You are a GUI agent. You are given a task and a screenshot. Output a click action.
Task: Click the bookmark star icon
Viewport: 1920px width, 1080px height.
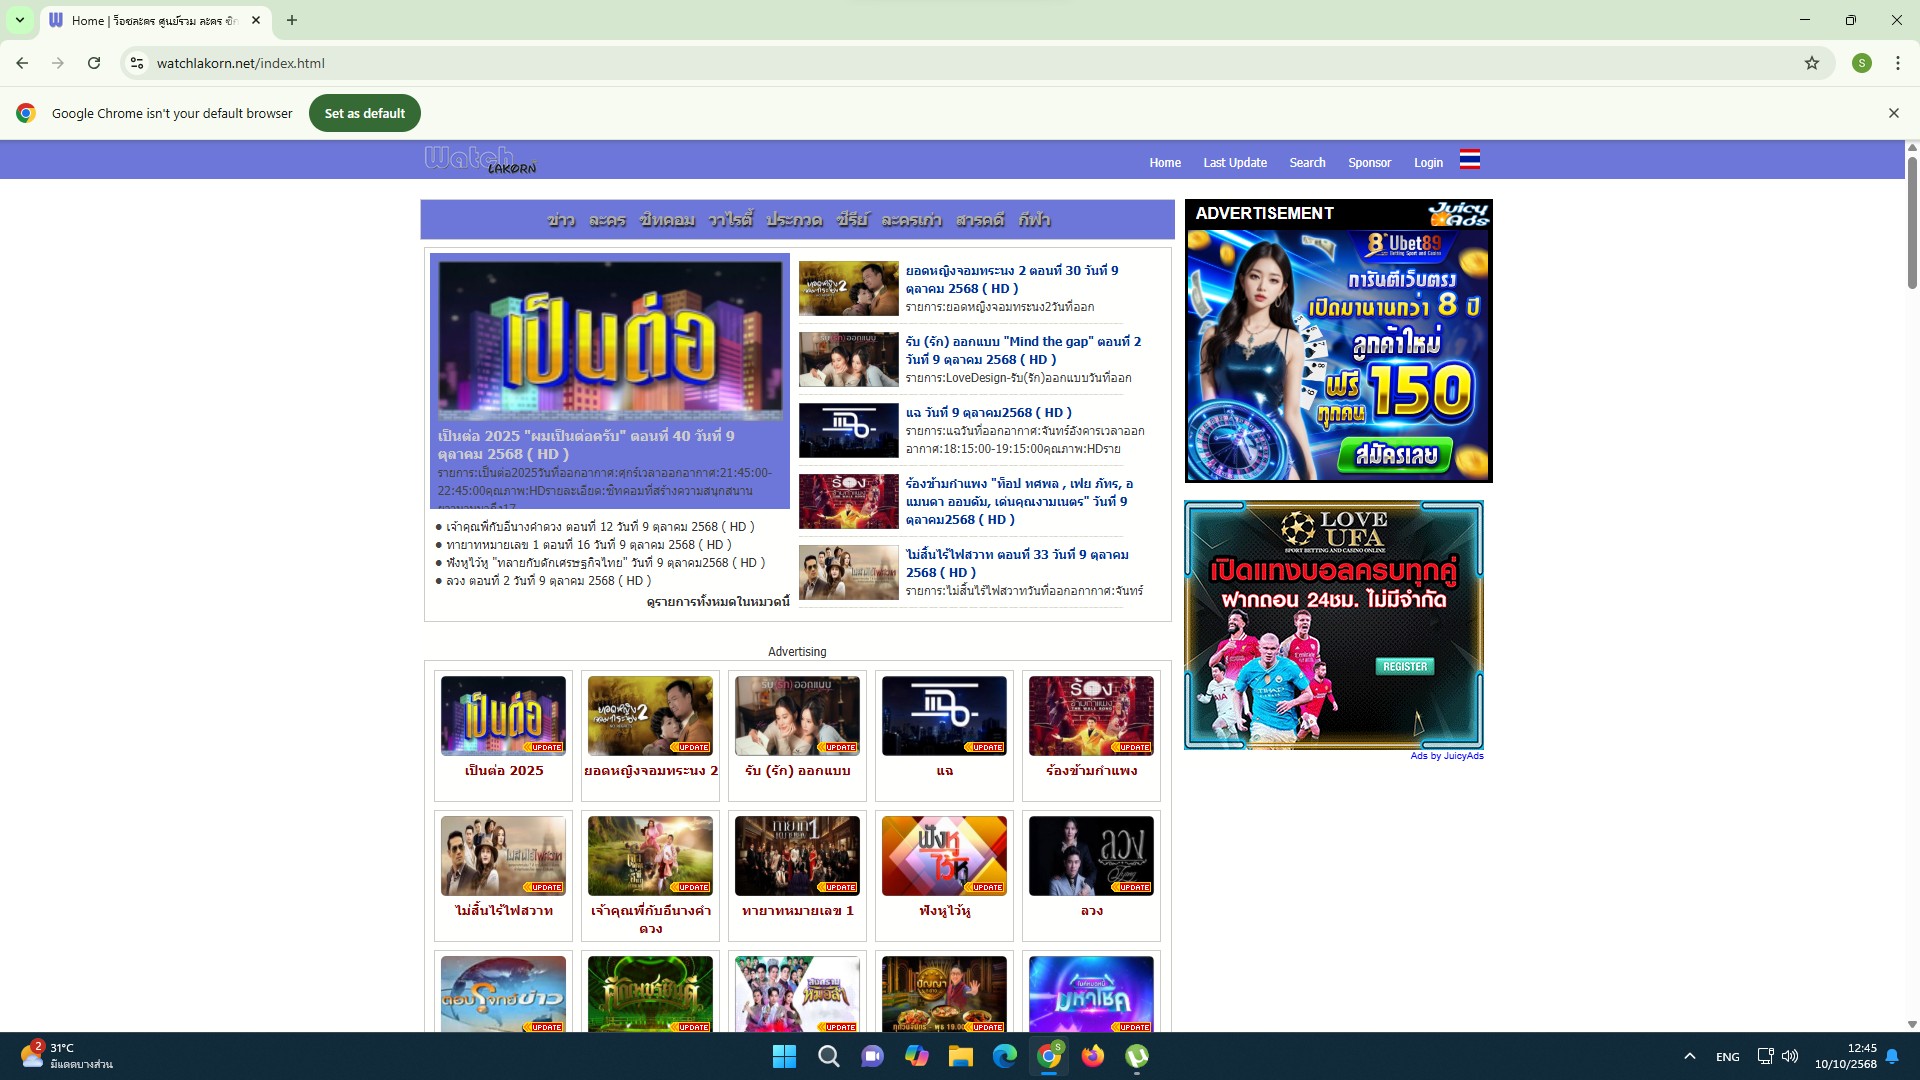tap(1811, 63)
